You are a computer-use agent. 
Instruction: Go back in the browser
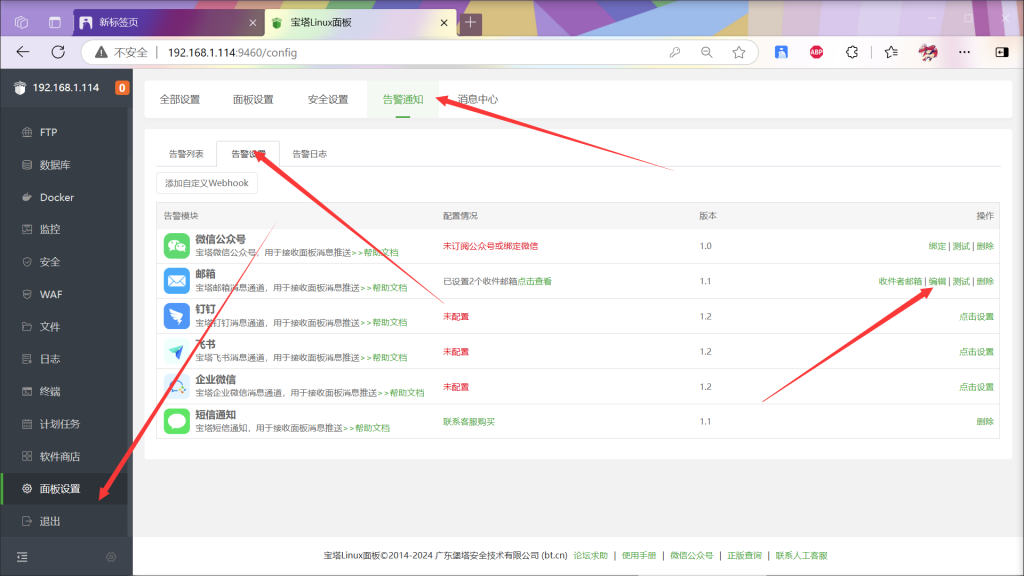click(x=23, y=52)
